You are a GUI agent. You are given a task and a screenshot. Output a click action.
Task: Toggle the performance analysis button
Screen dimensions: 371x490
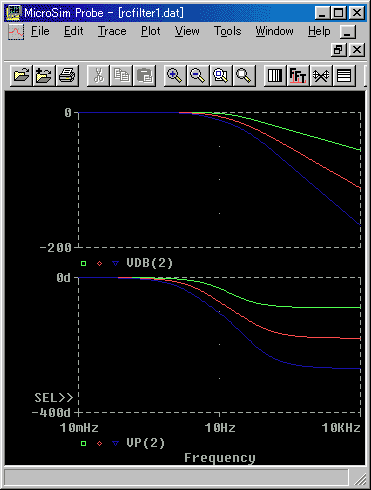coord(321,75)
